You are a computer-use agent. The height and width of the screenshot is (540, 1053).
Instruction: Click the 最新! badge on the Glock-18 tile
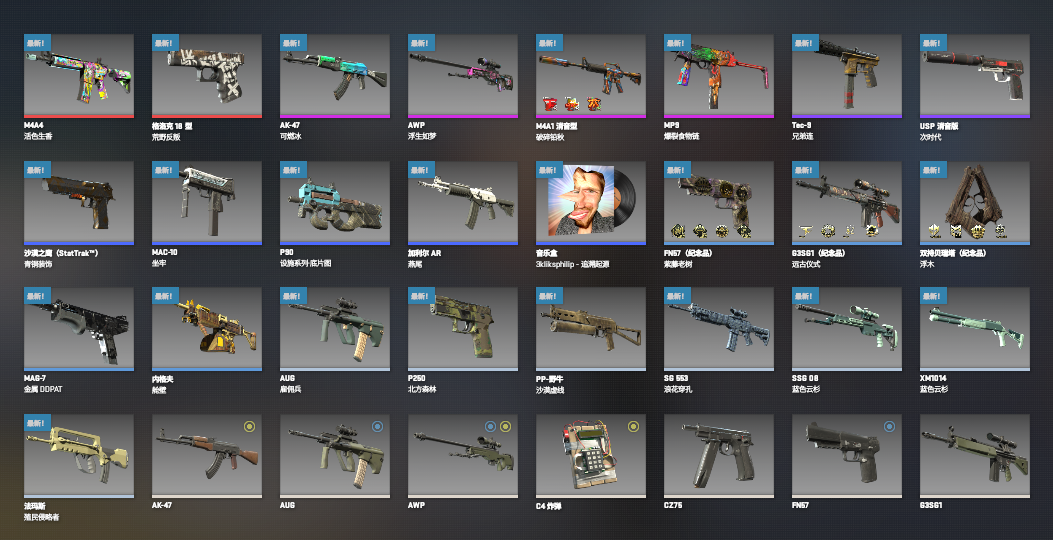click(165, 43)
